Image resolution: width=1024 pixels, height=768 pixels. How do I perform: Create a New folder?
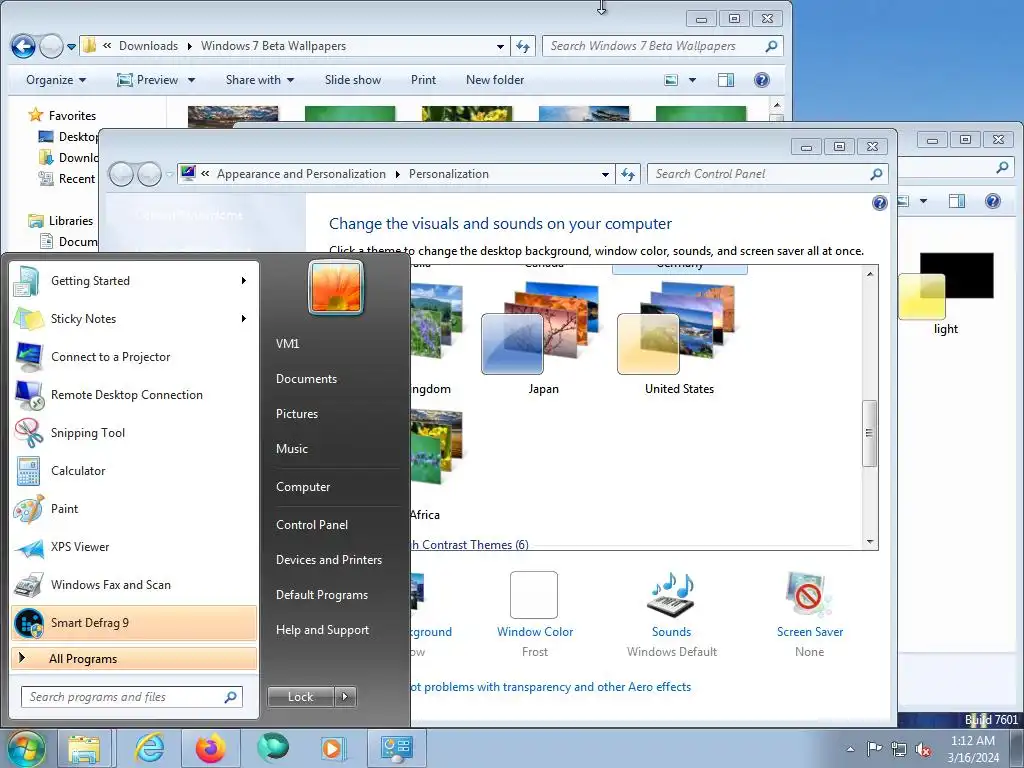[x=495, y=80]
